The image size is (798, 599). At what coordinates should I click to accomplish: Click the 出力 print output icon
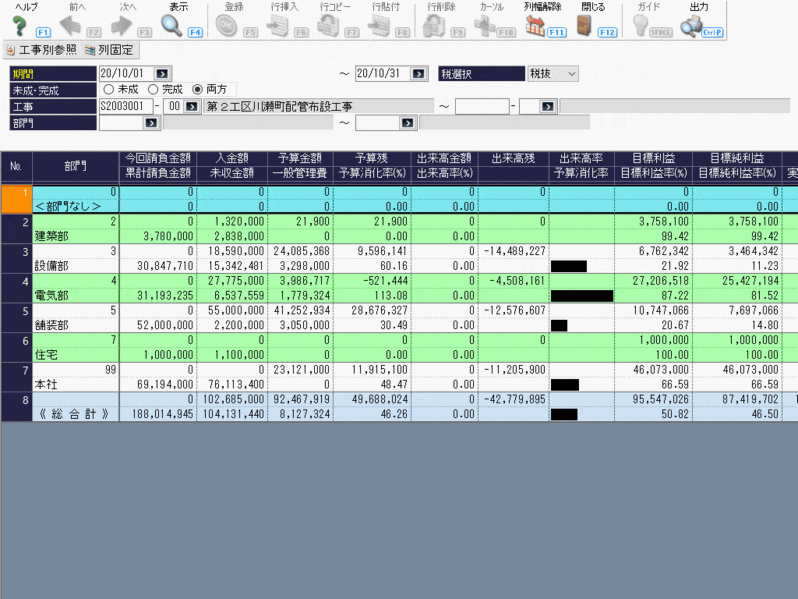pos(691,26)
